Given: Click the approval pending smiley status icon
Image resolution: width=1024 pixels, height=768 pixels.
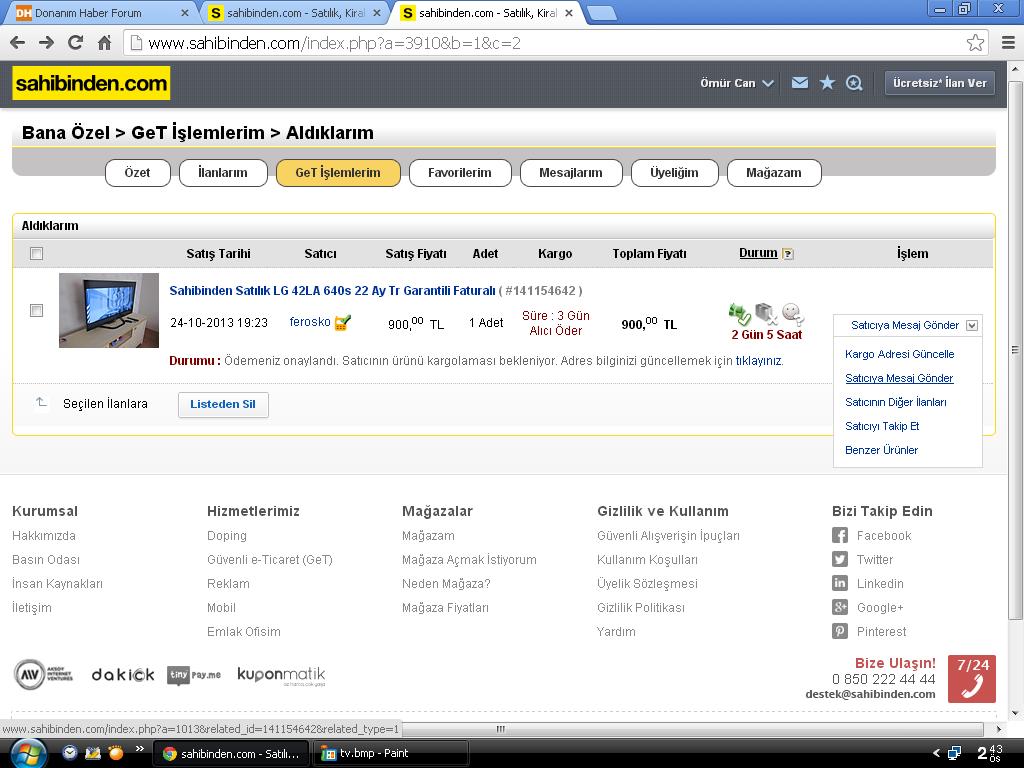Looking at the screenshot, I should 792,314.
